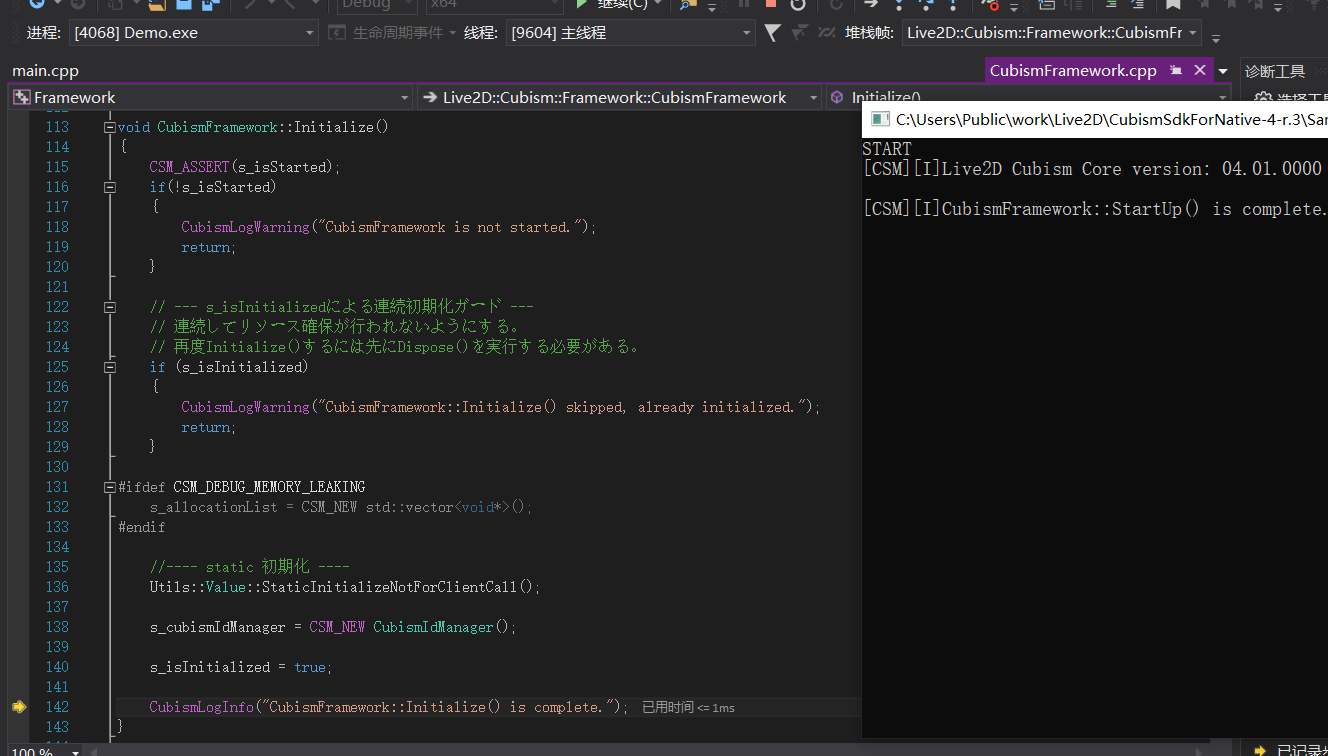
Task: Open the Framework project scope combo box
Action: [x=404, y=98]
